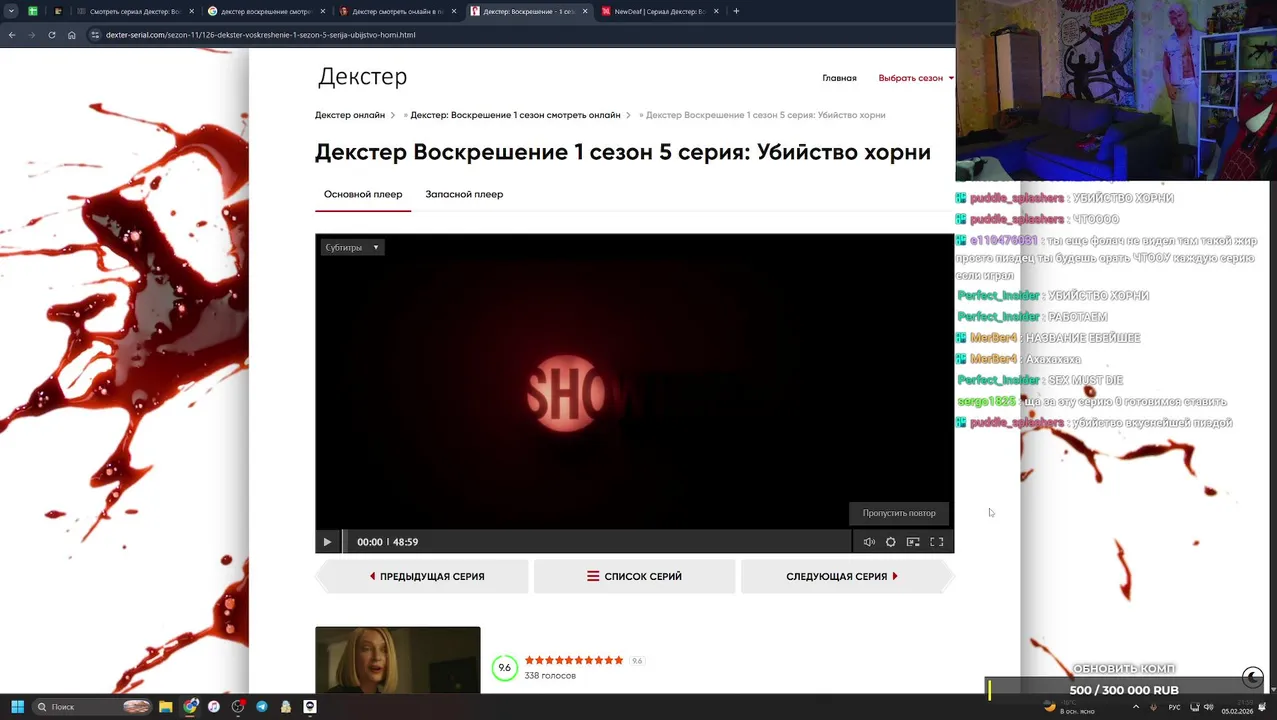Close the NewDeaf tab
Screen dimensions: 1277x720
coord(716,11)
